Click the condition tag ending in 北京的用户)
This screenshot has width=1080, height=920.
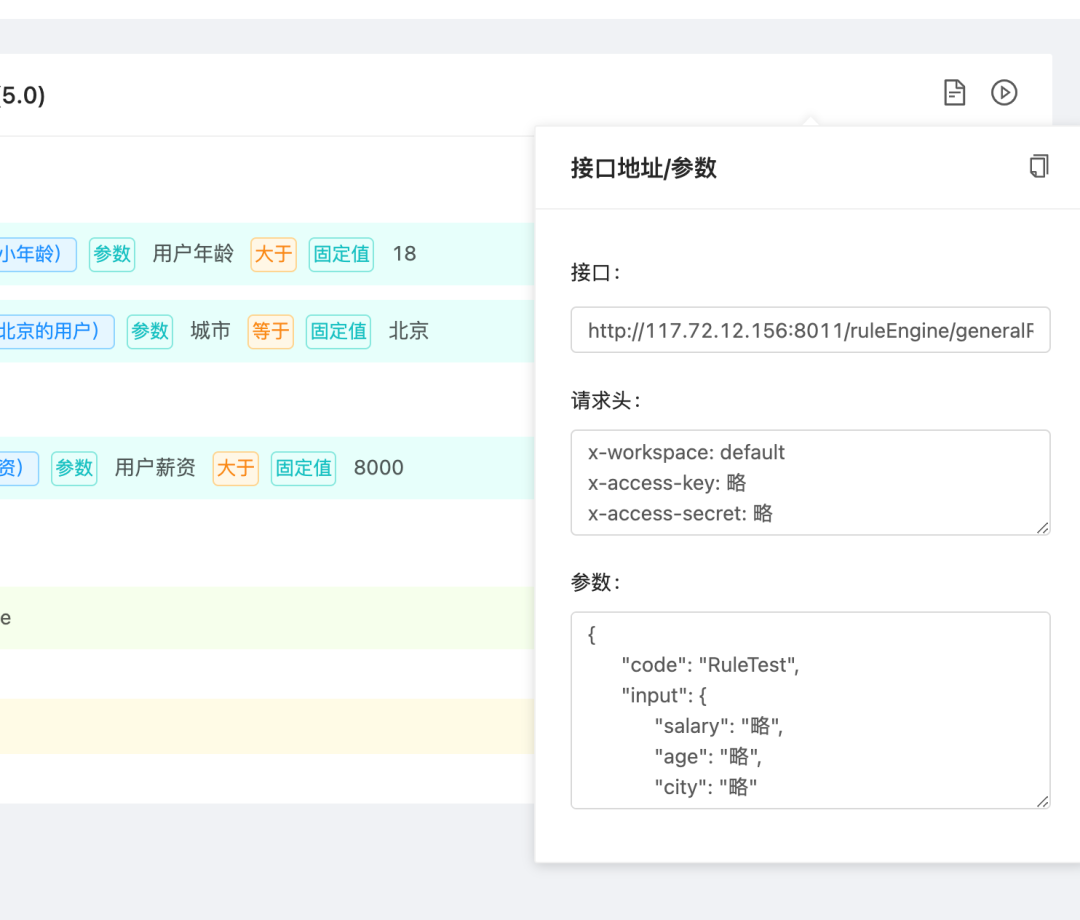(x=55, y=331)
